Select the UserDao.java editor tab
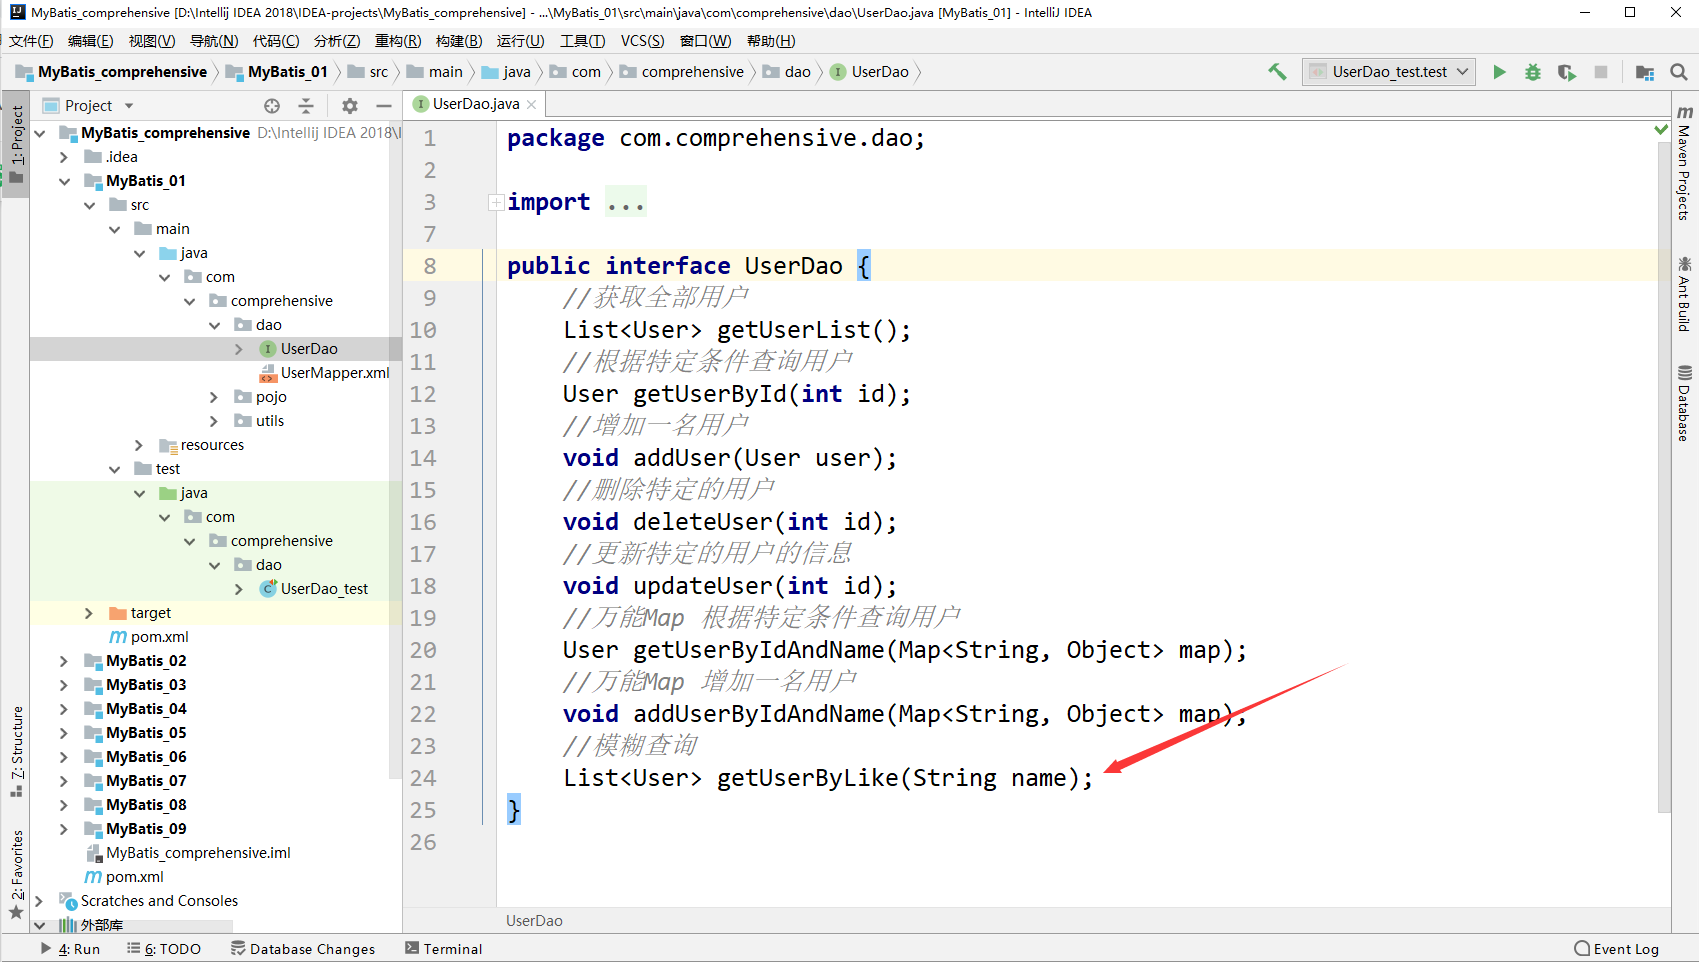The image size is (1699, 962). point(476,104)
